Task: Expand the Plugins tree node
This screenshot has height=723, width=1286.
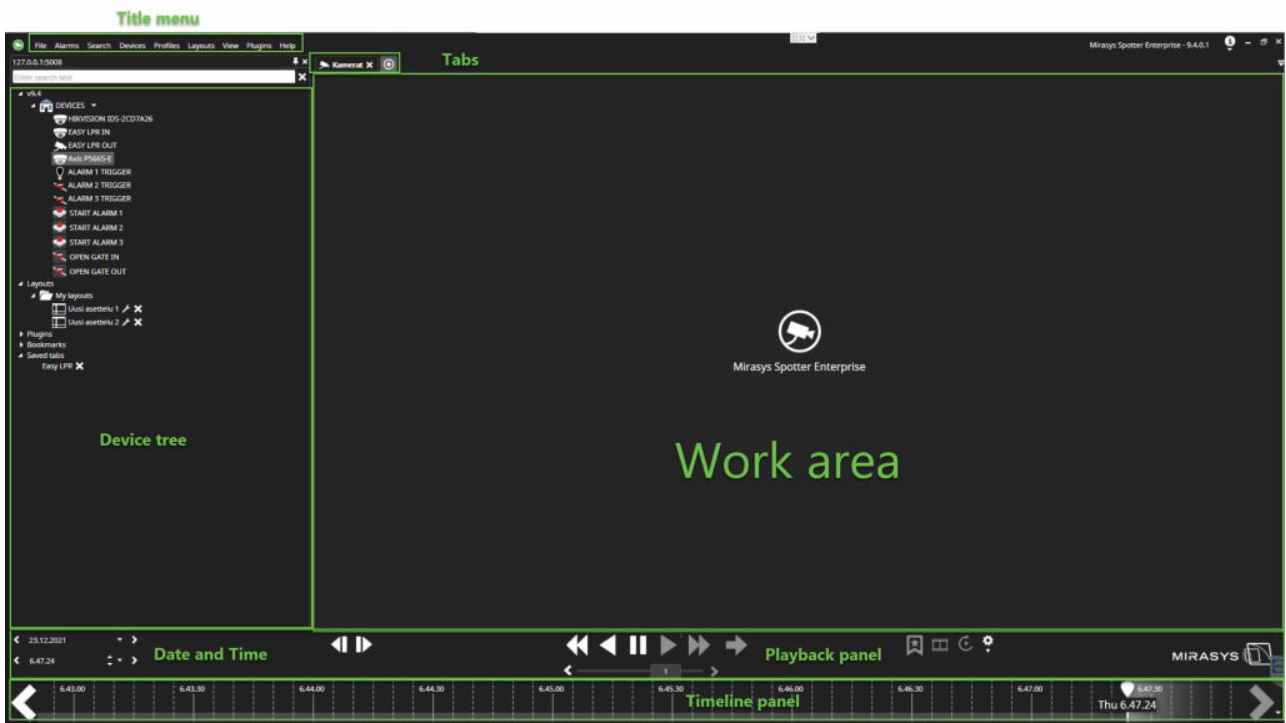Action: [x=22, y=334]
